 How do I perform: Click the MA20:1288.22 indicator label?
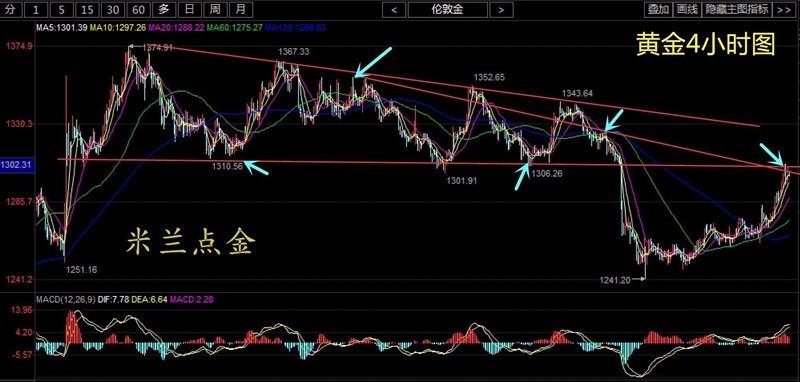(177, 27)
